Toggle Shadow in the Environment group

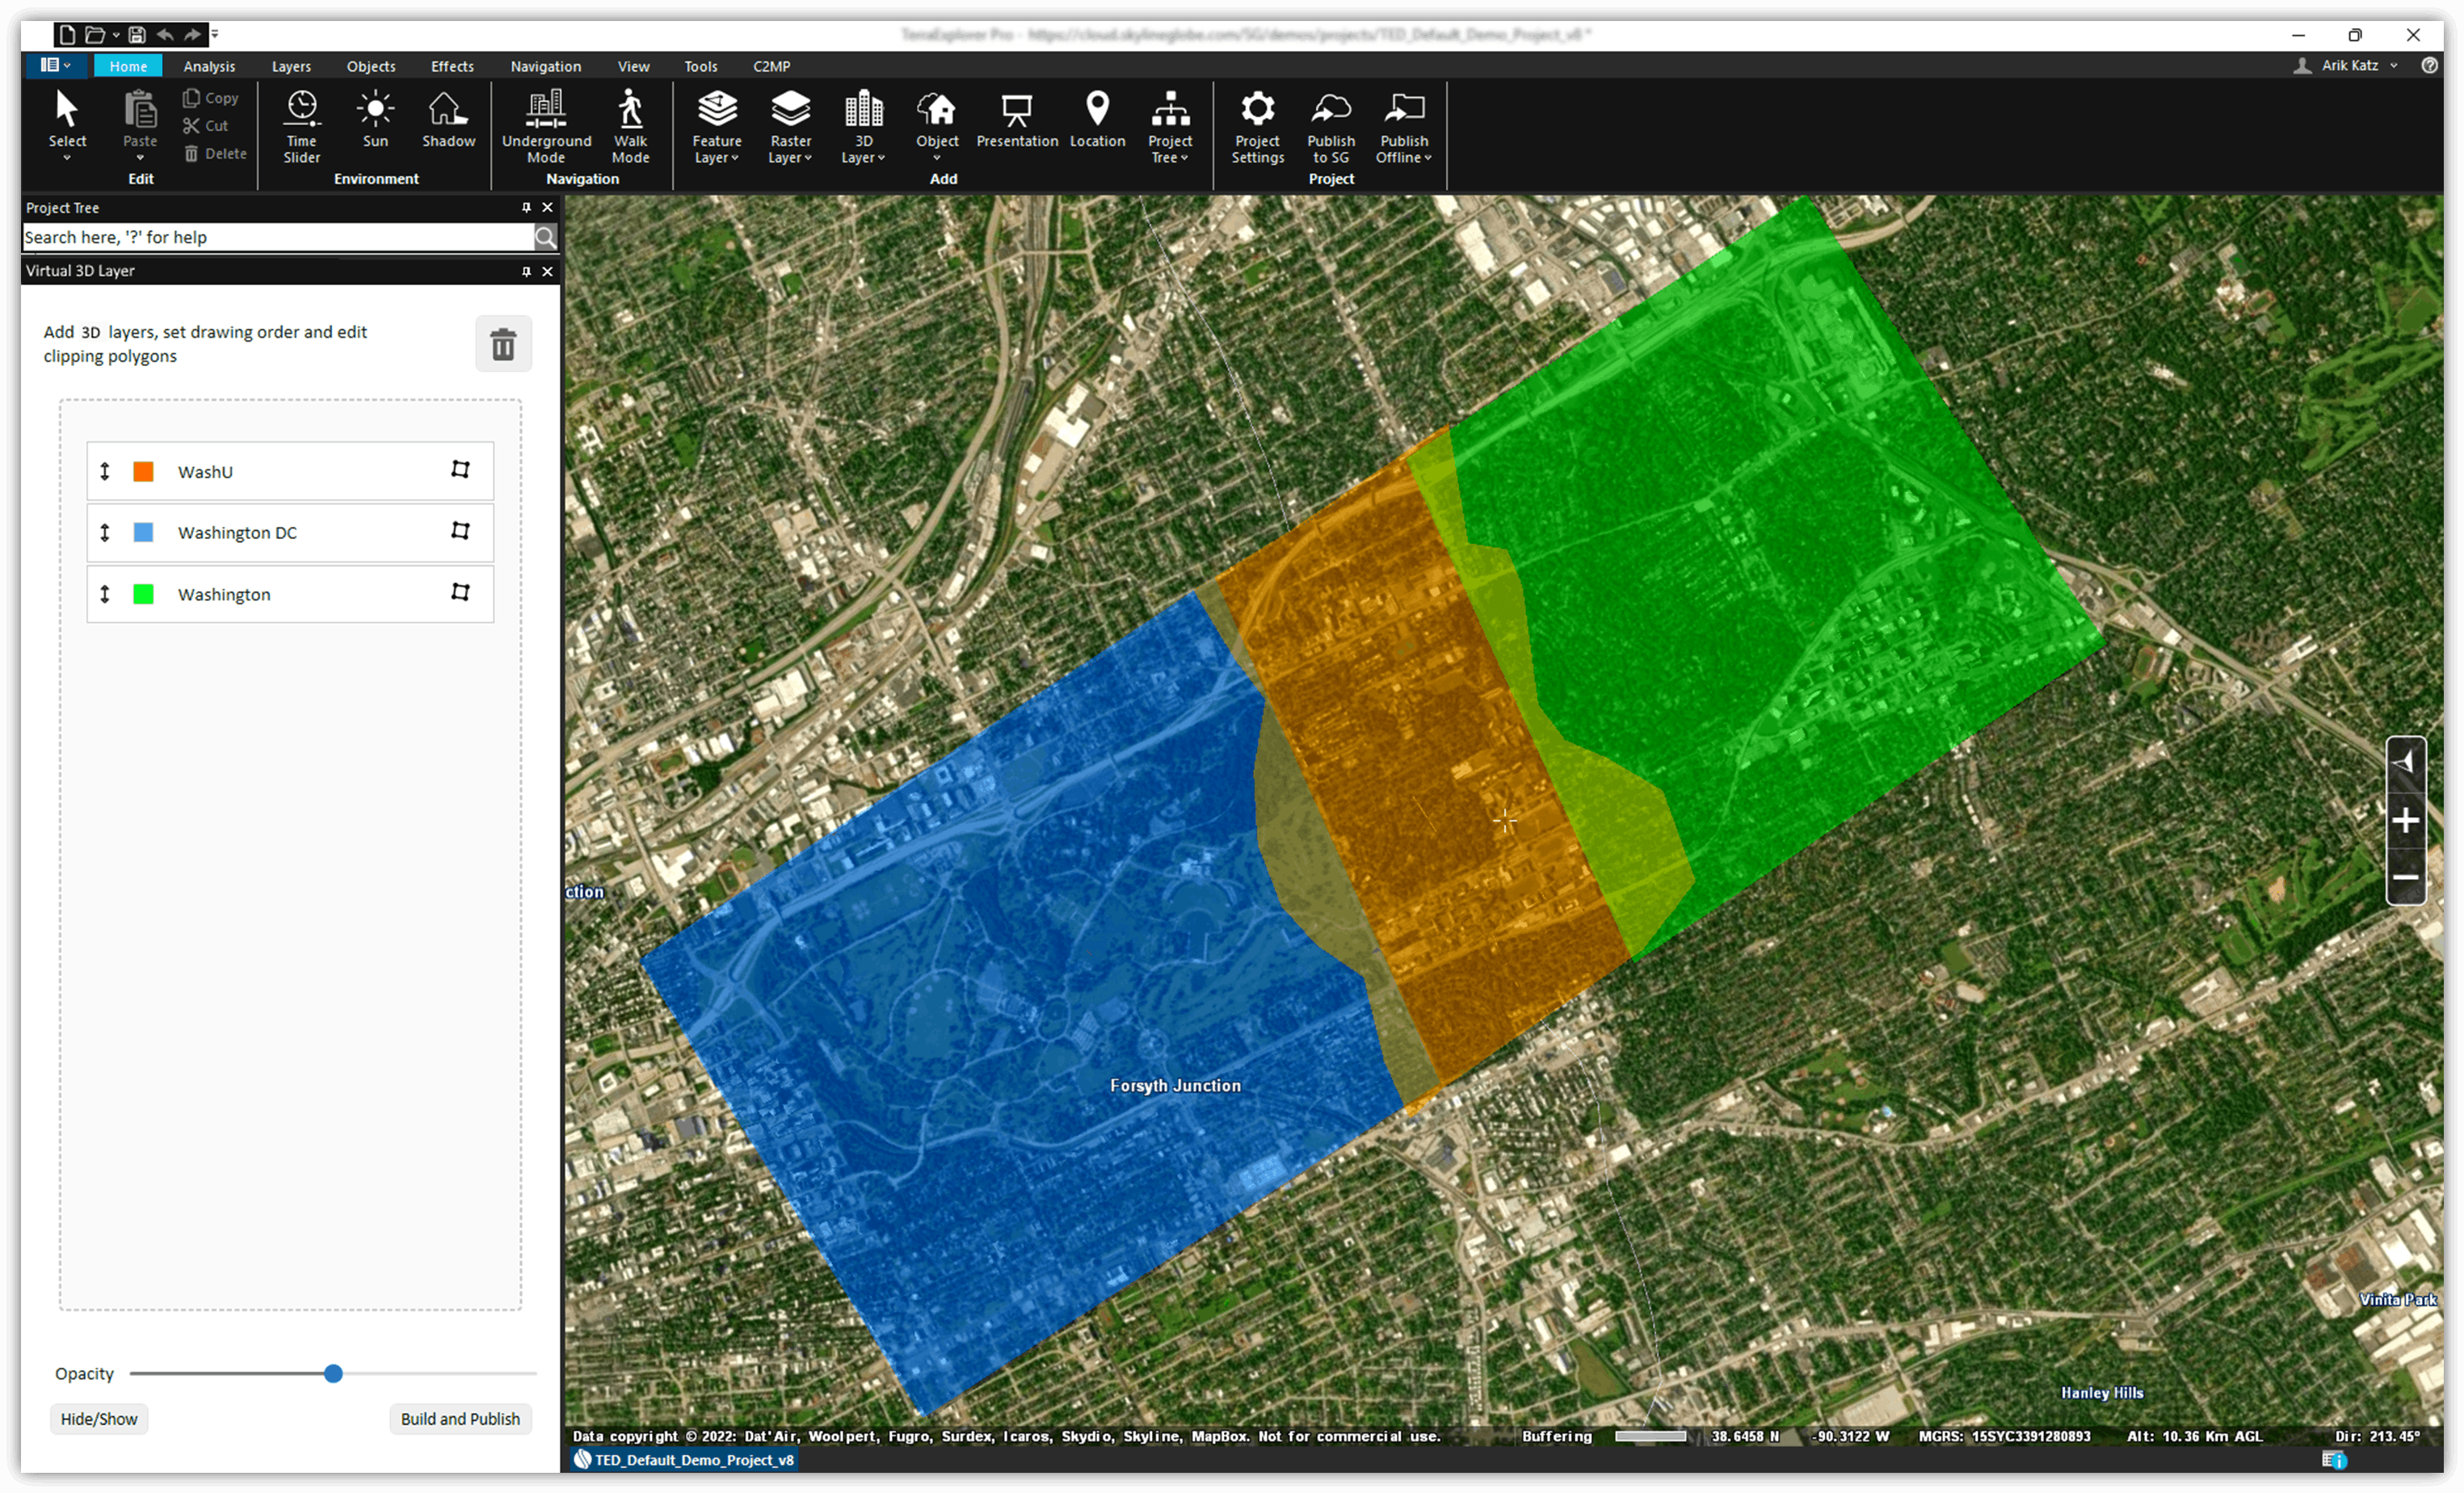pyautogui.click(x=448, y=119)
